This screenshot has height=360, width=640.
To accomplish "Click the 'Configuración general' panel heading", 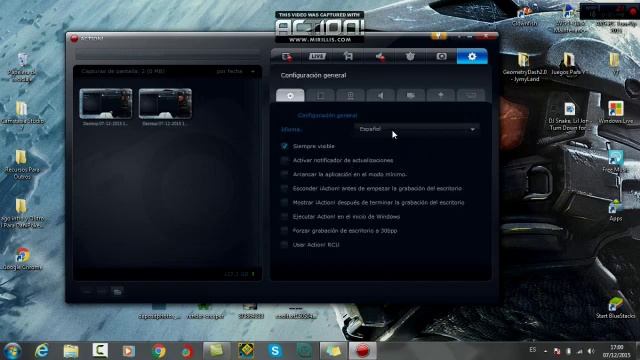I will tap(313, 75).
